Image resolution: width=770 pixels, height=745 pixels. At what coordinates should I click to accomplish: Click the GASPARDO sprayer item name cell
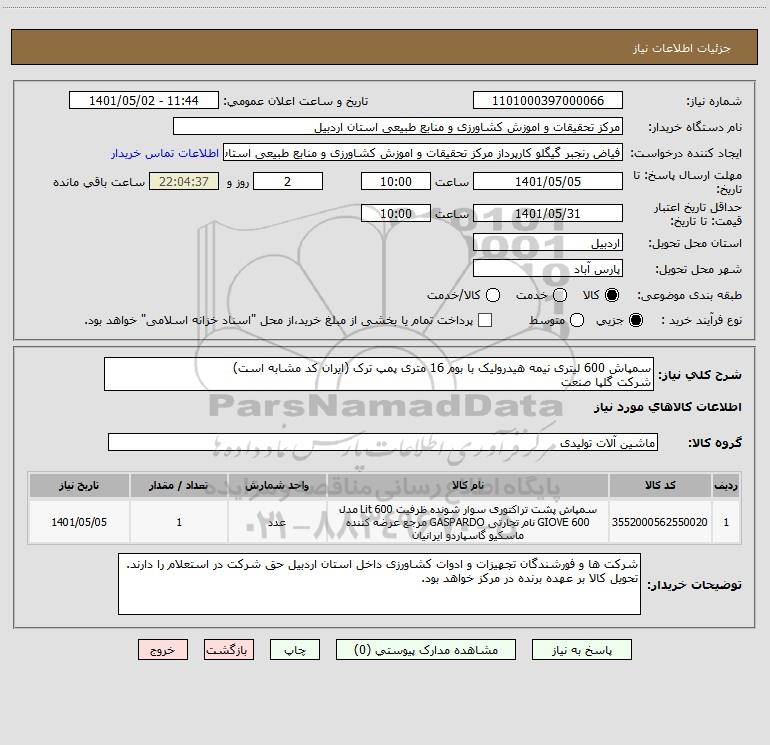click(468, 522)
